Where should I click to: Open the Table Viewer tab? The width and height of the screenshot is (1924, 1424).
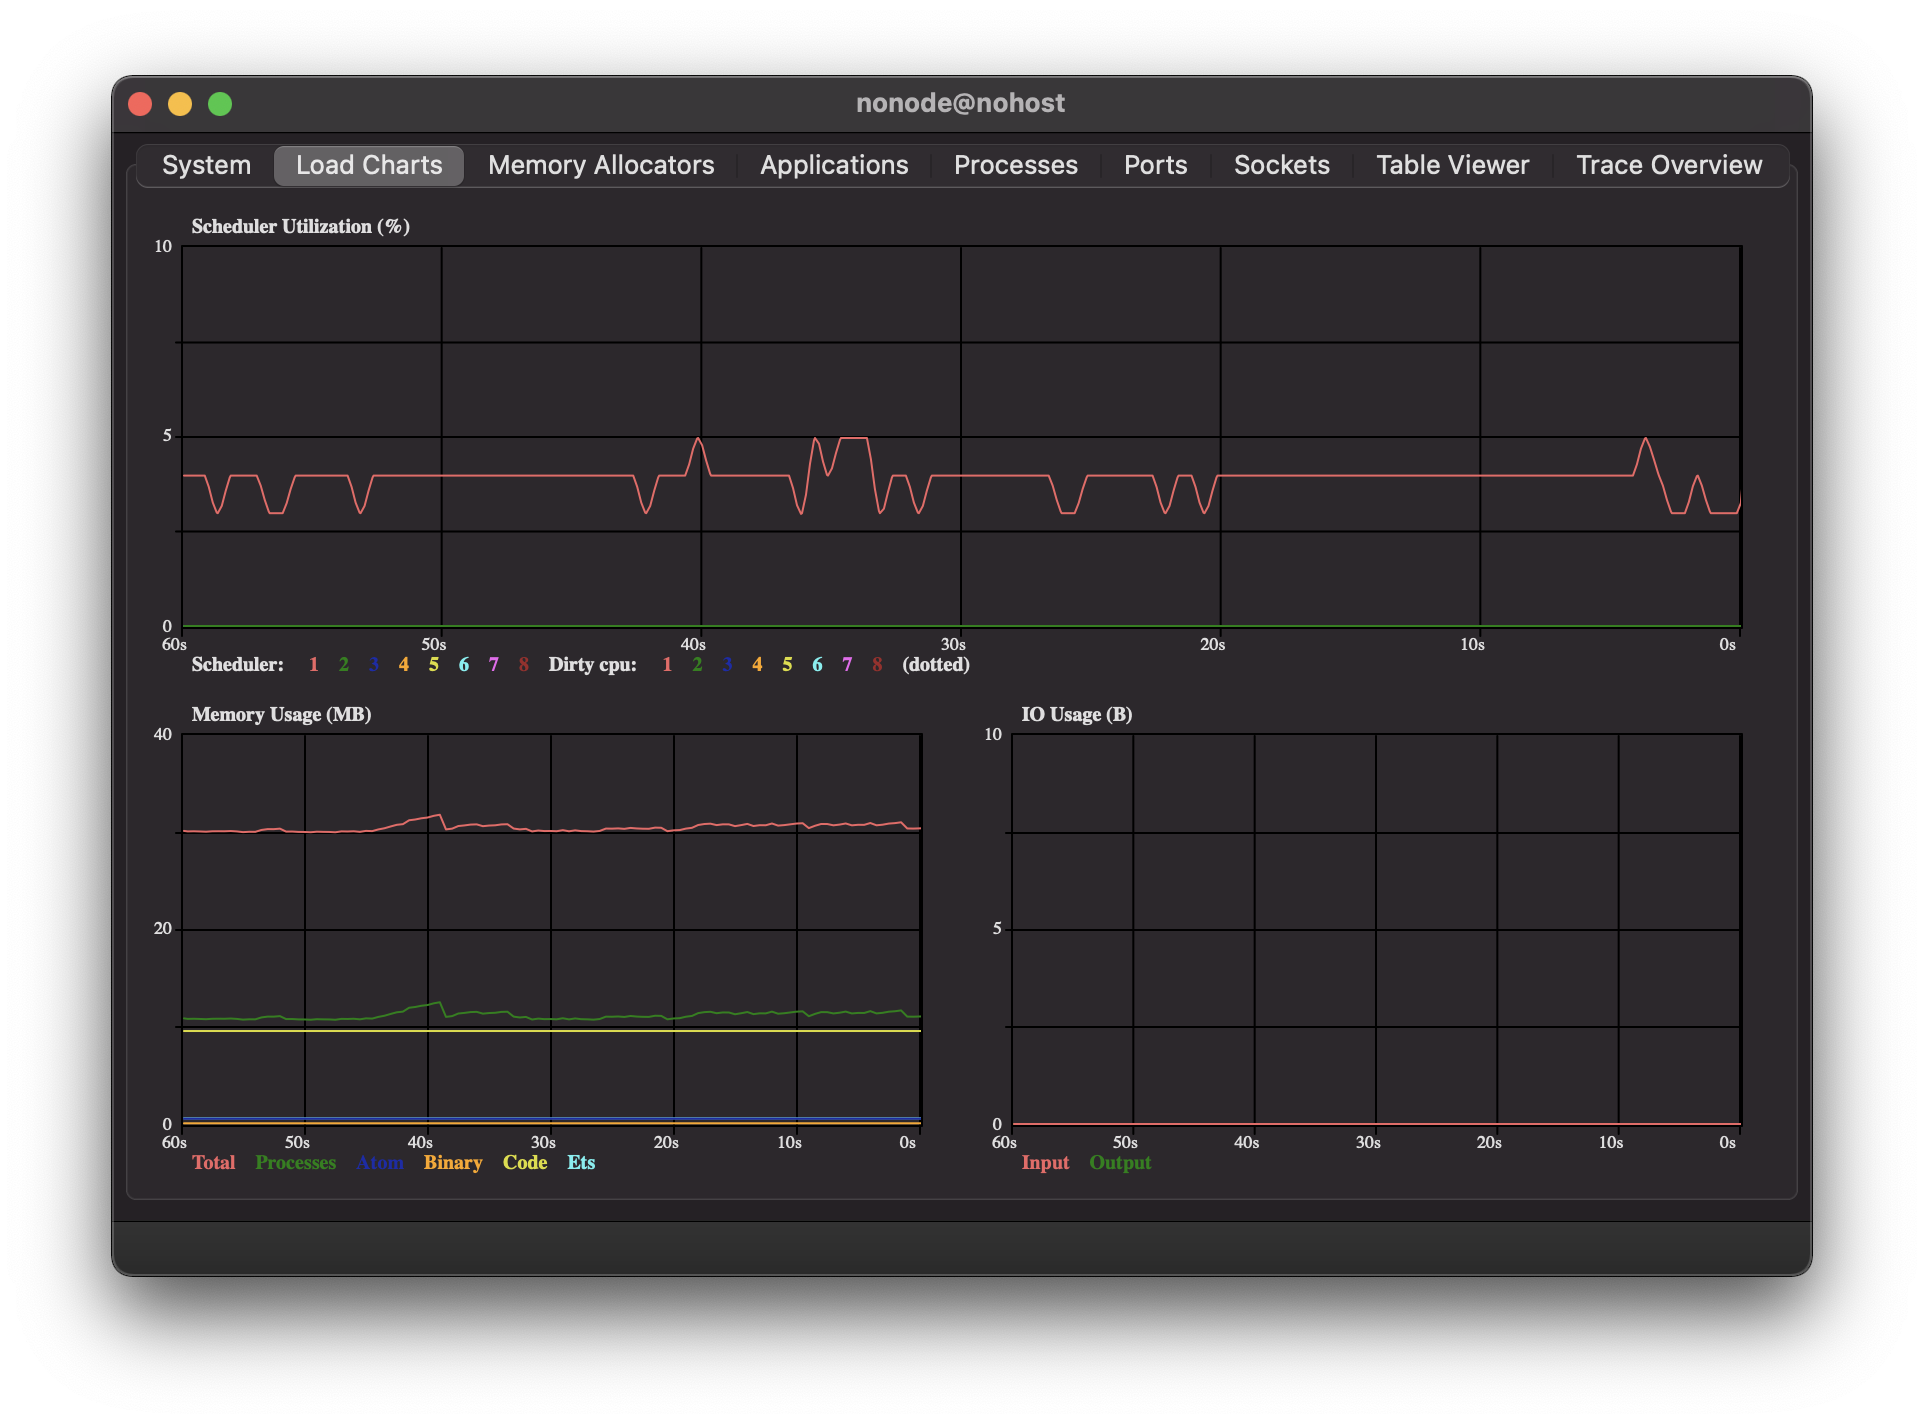point(1453,166)
